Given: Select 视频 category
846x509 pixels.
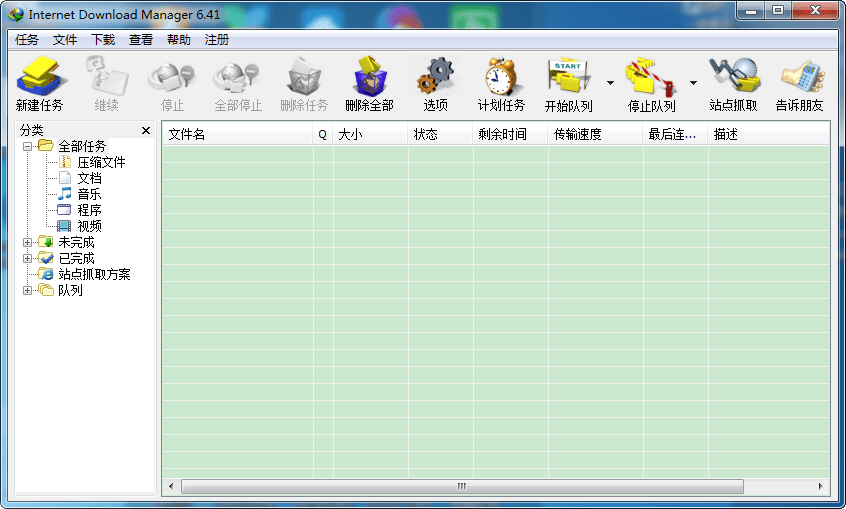Looking at the screenshot, I should coord(89,226).
